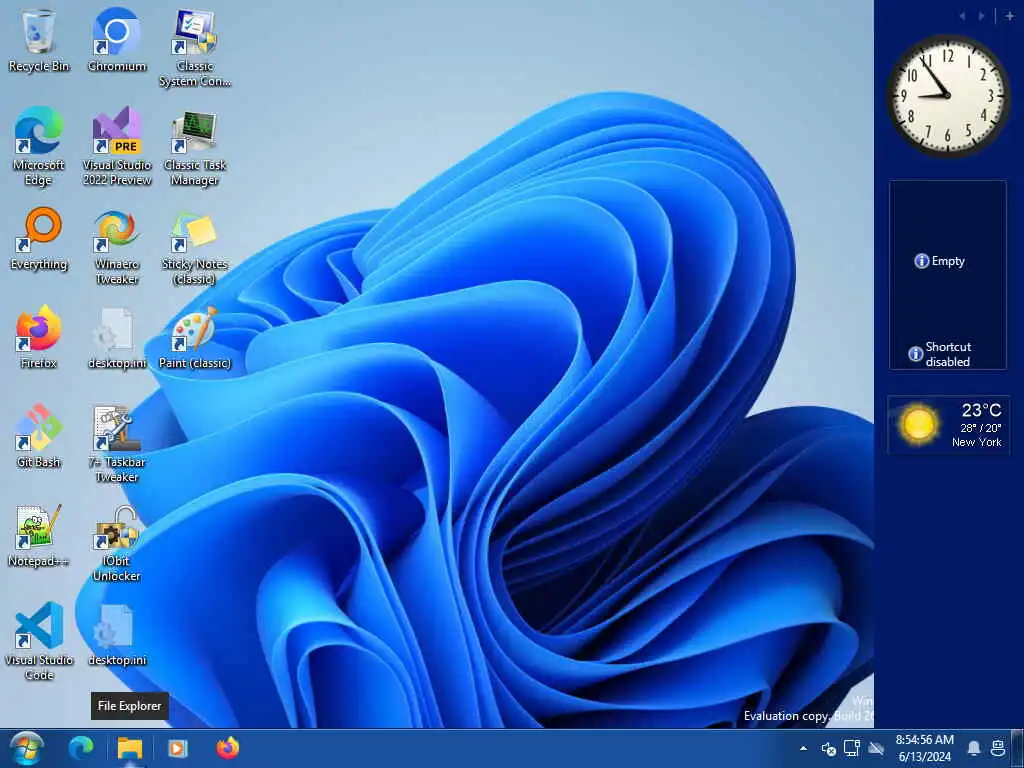Image resolution: width=1024 pixels, height=768 pixels.
Task: Launch Firefox from the taskbar
Action: pyautogui.click(x=228, y=748)
